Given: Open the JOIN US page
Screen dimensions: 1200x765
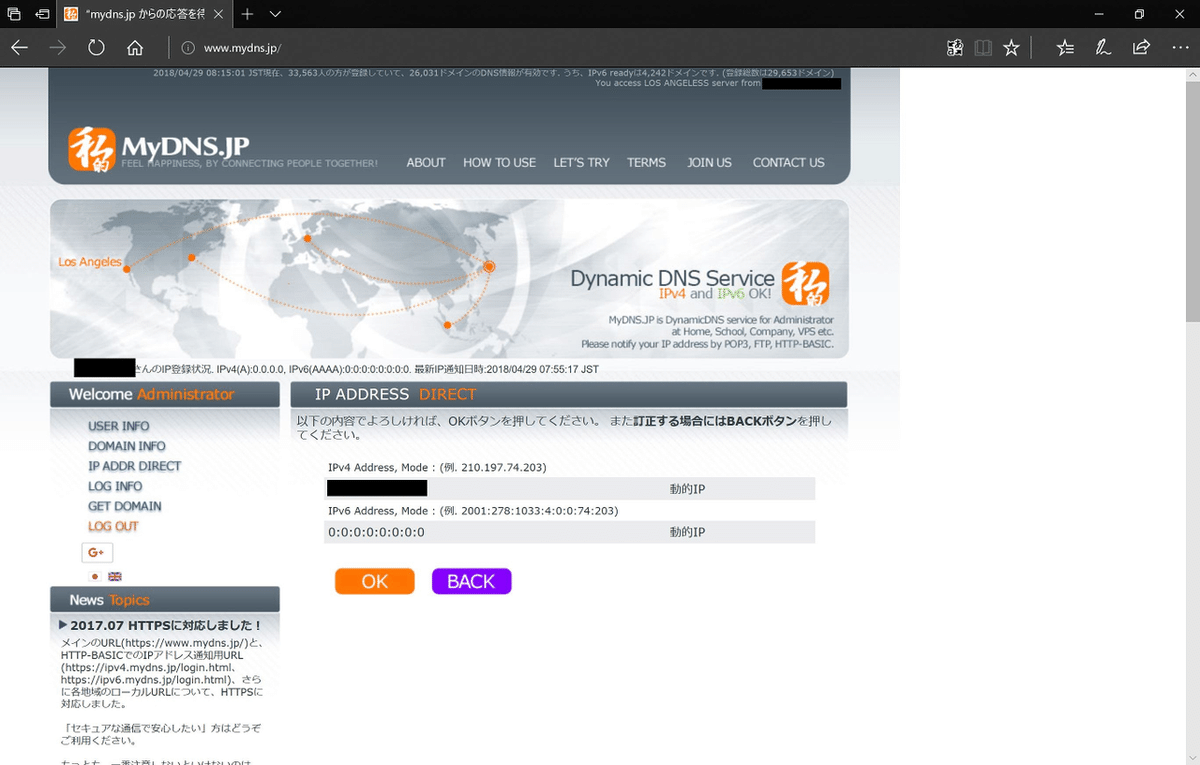Looking at the screenshot, I should tap(709, 162).
